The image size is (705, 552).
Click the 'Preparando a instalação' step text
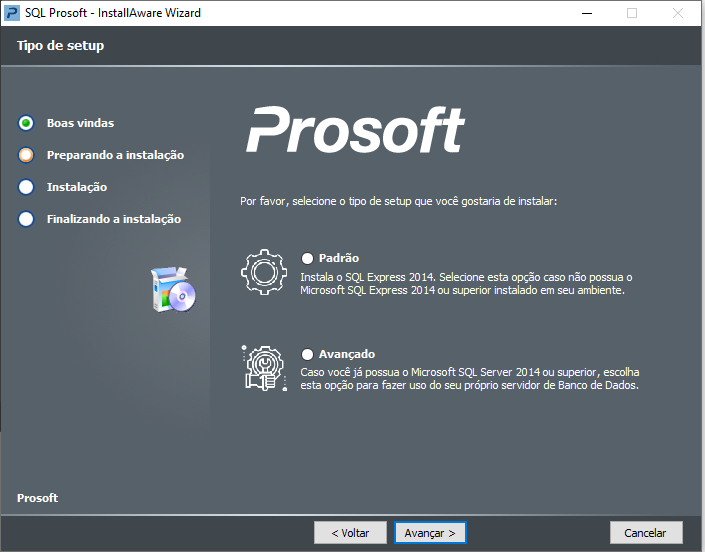coord(116,155)
